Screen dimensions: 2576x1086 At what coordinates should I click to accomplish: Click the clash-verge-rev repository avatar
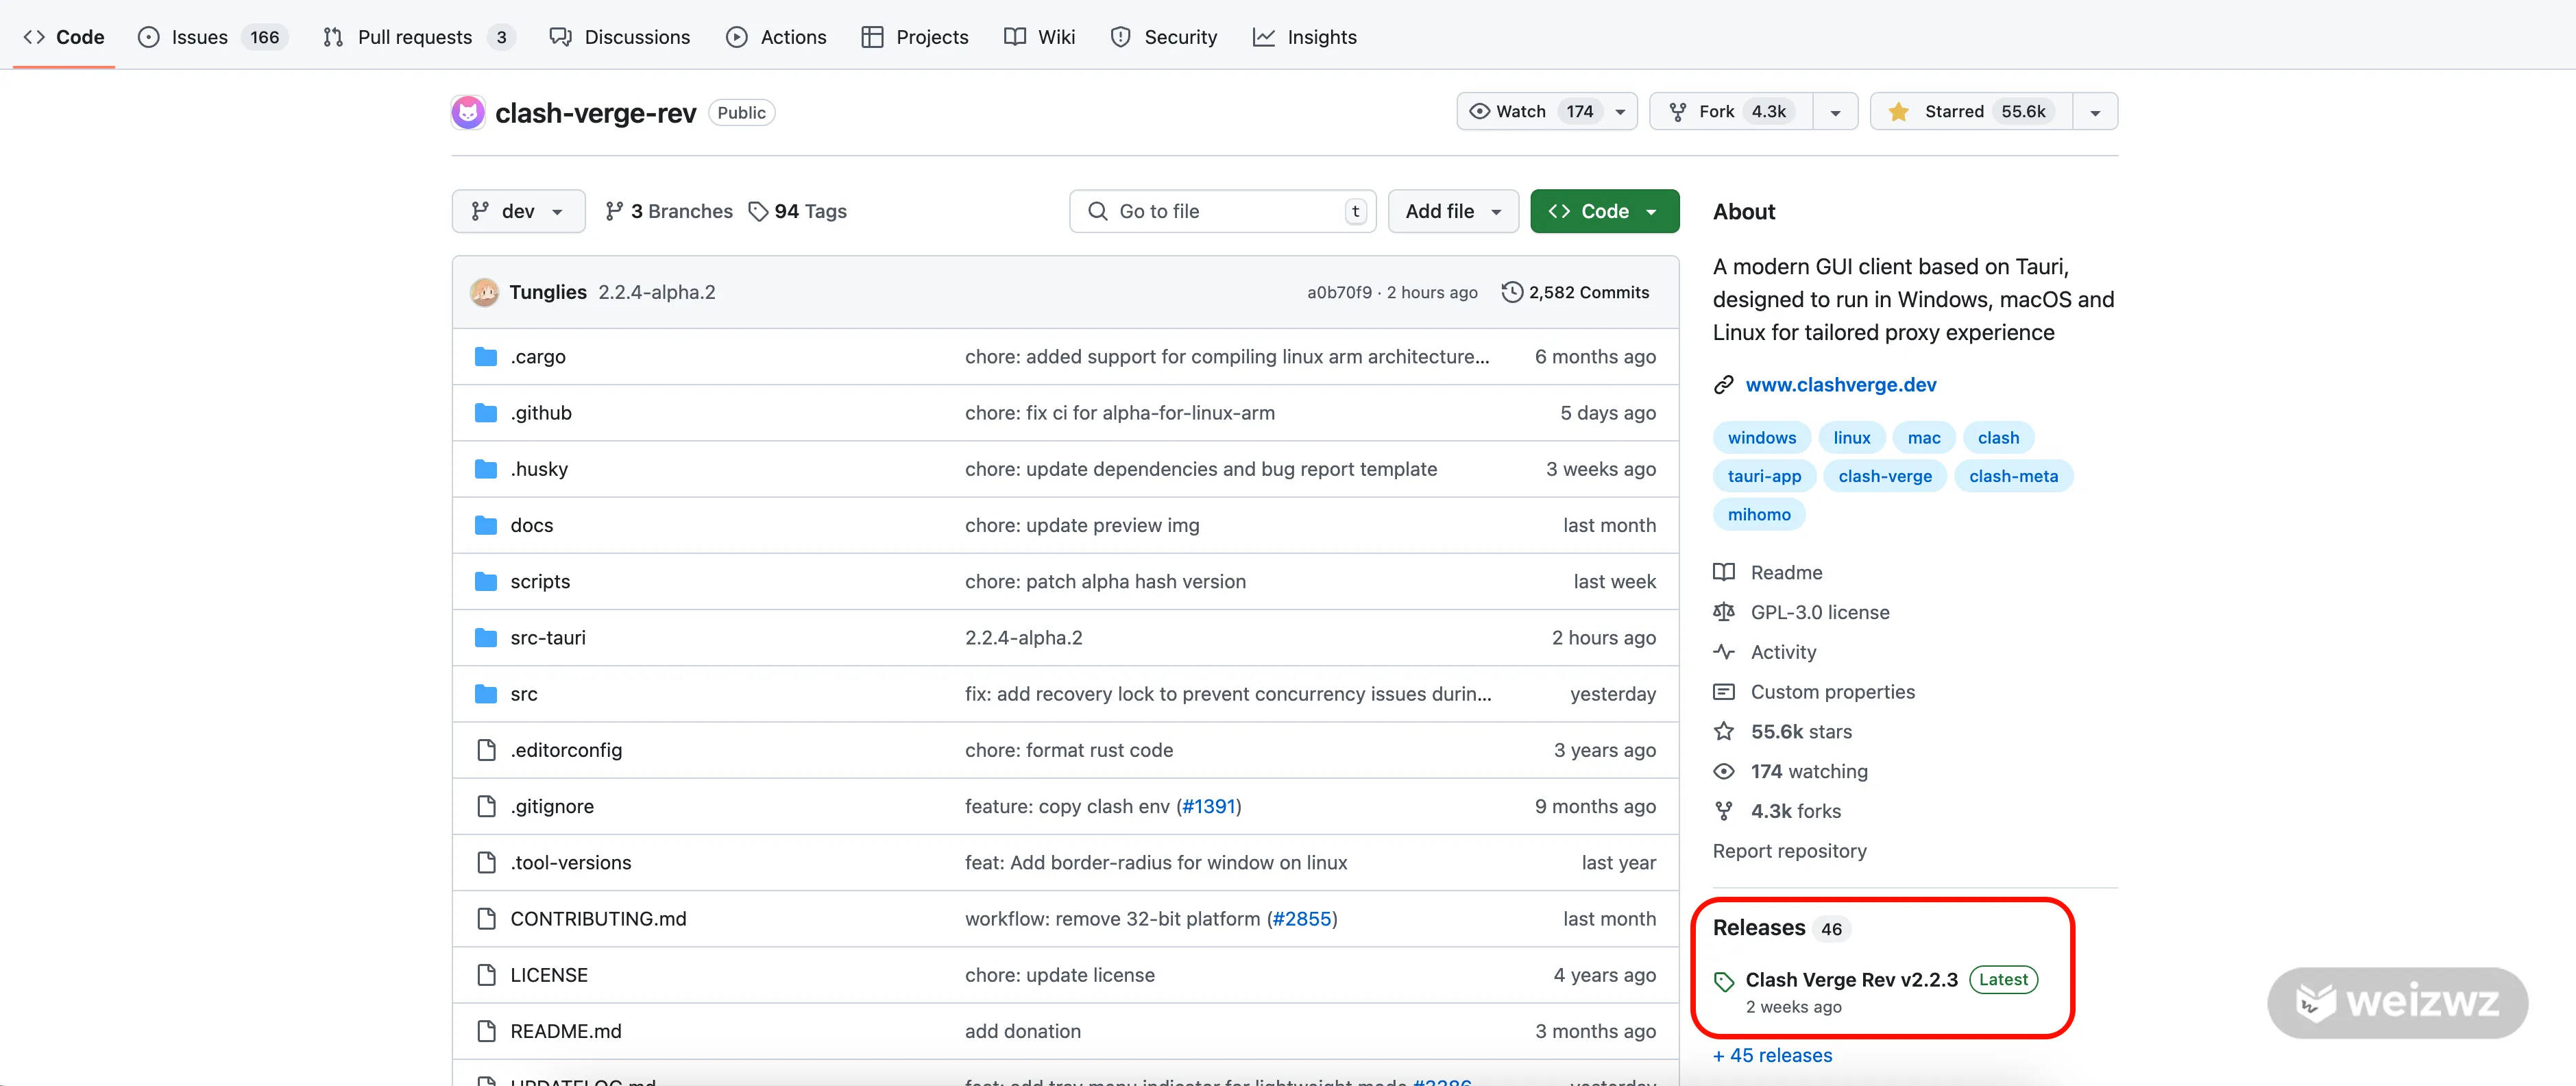pos(468,112)
